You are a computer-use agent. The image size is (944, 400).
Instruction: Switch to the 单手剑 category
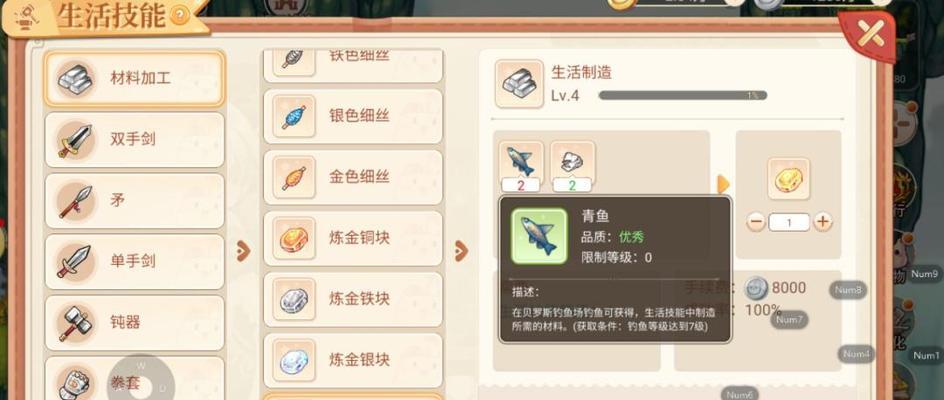(x=135, y=261)
